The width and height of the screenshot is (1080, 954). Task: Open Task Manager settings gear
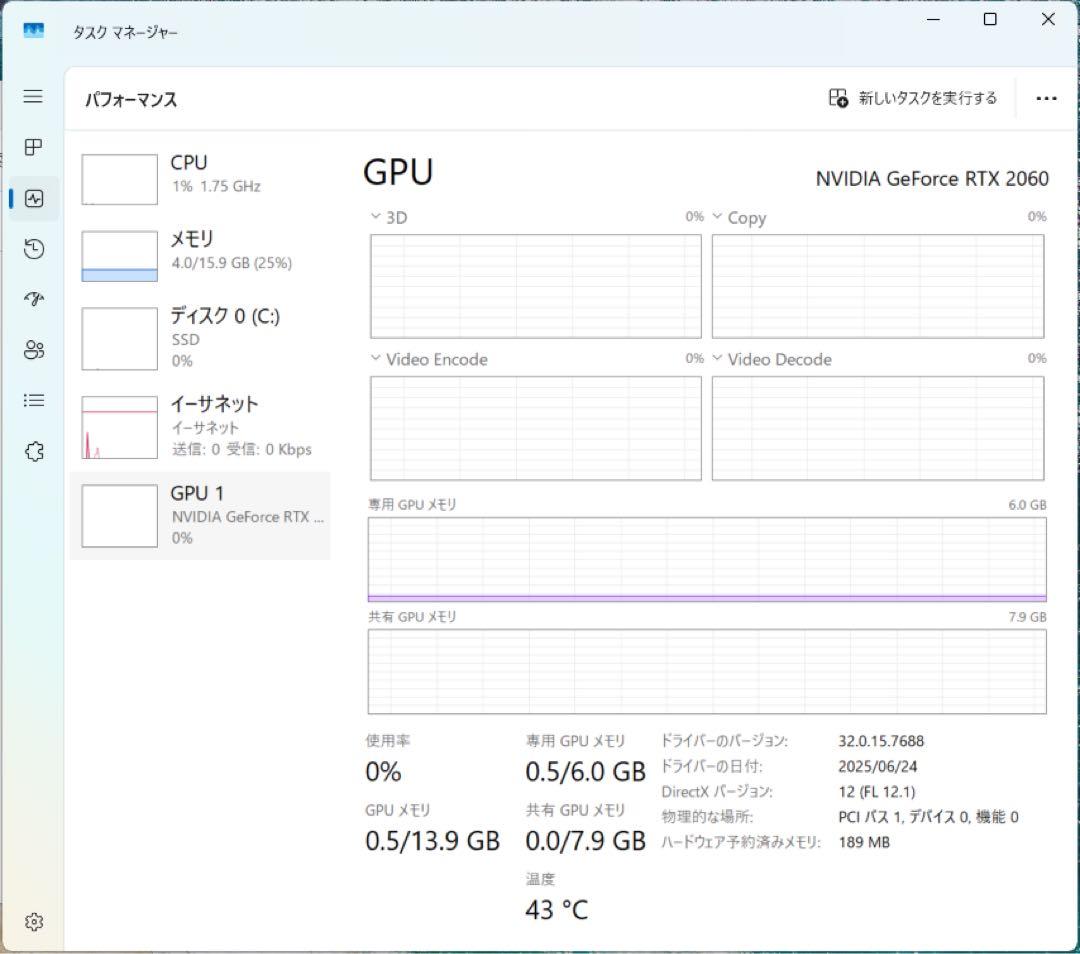(x=34, y=921)
